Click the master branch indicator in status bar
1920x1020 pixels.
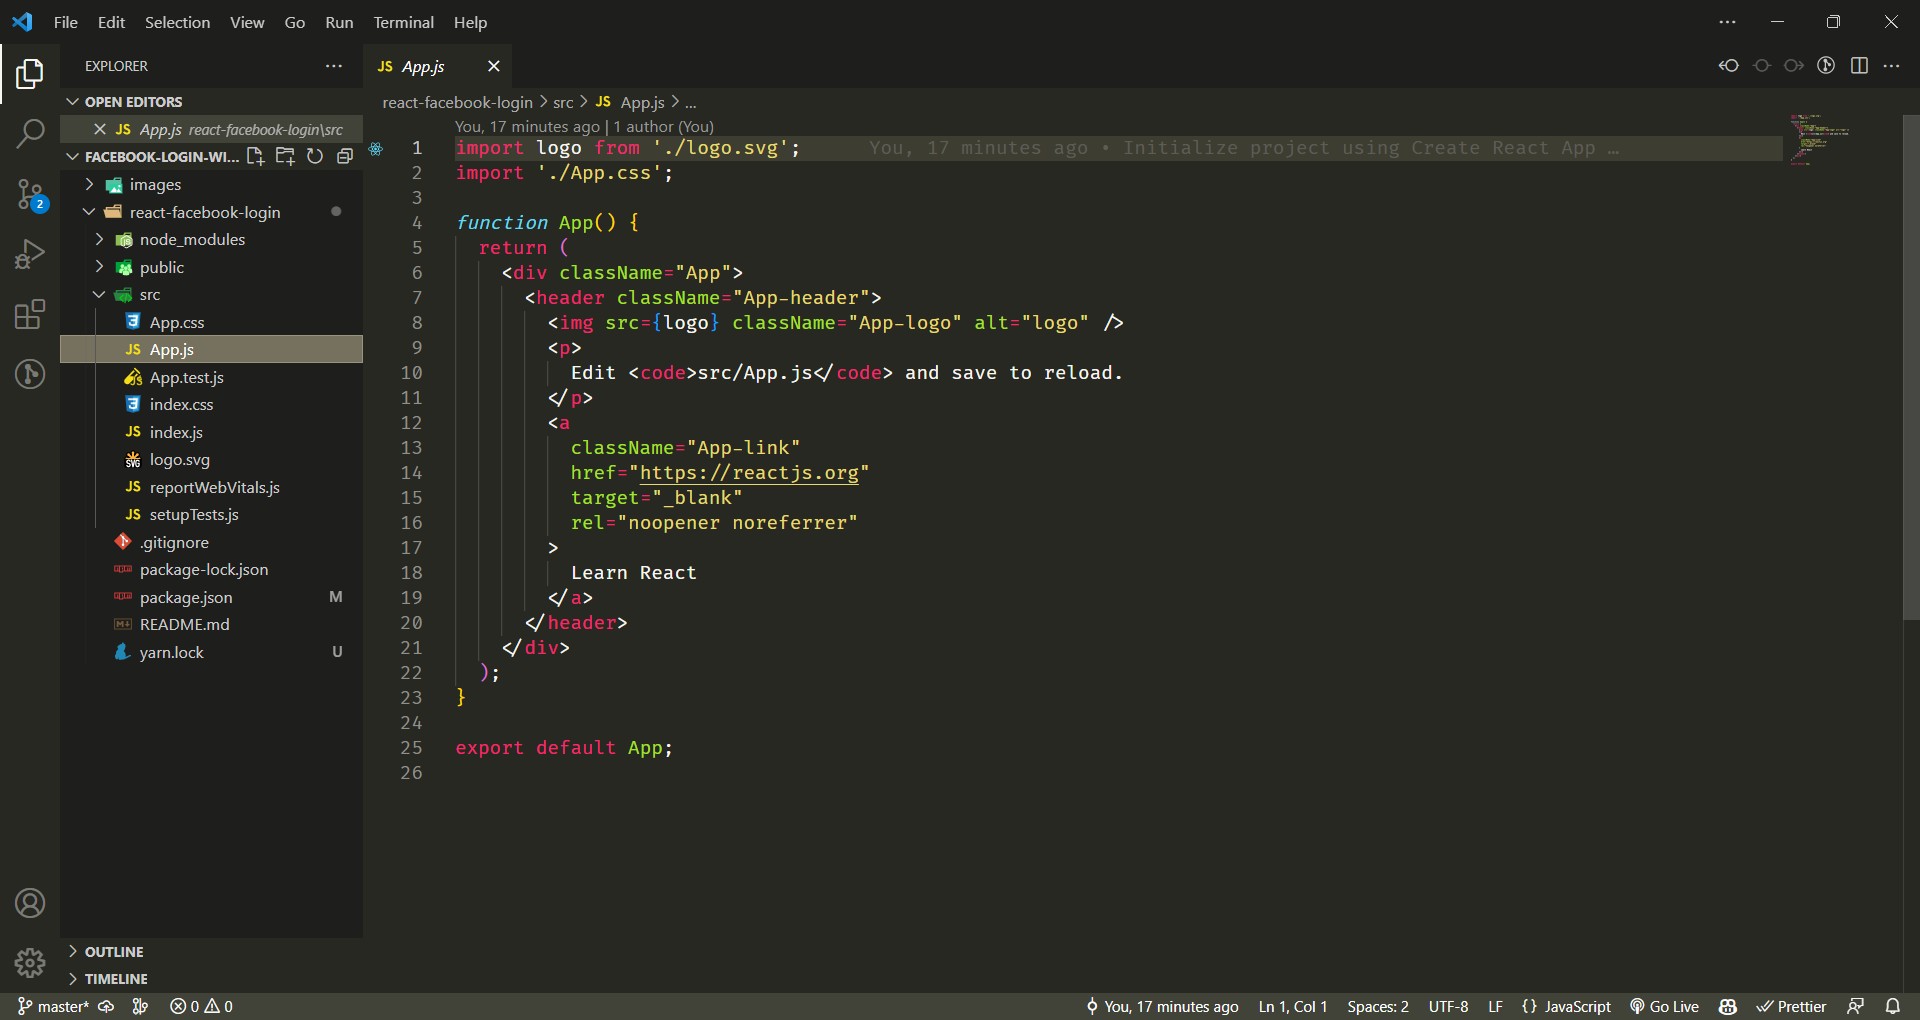(53, 1006)
